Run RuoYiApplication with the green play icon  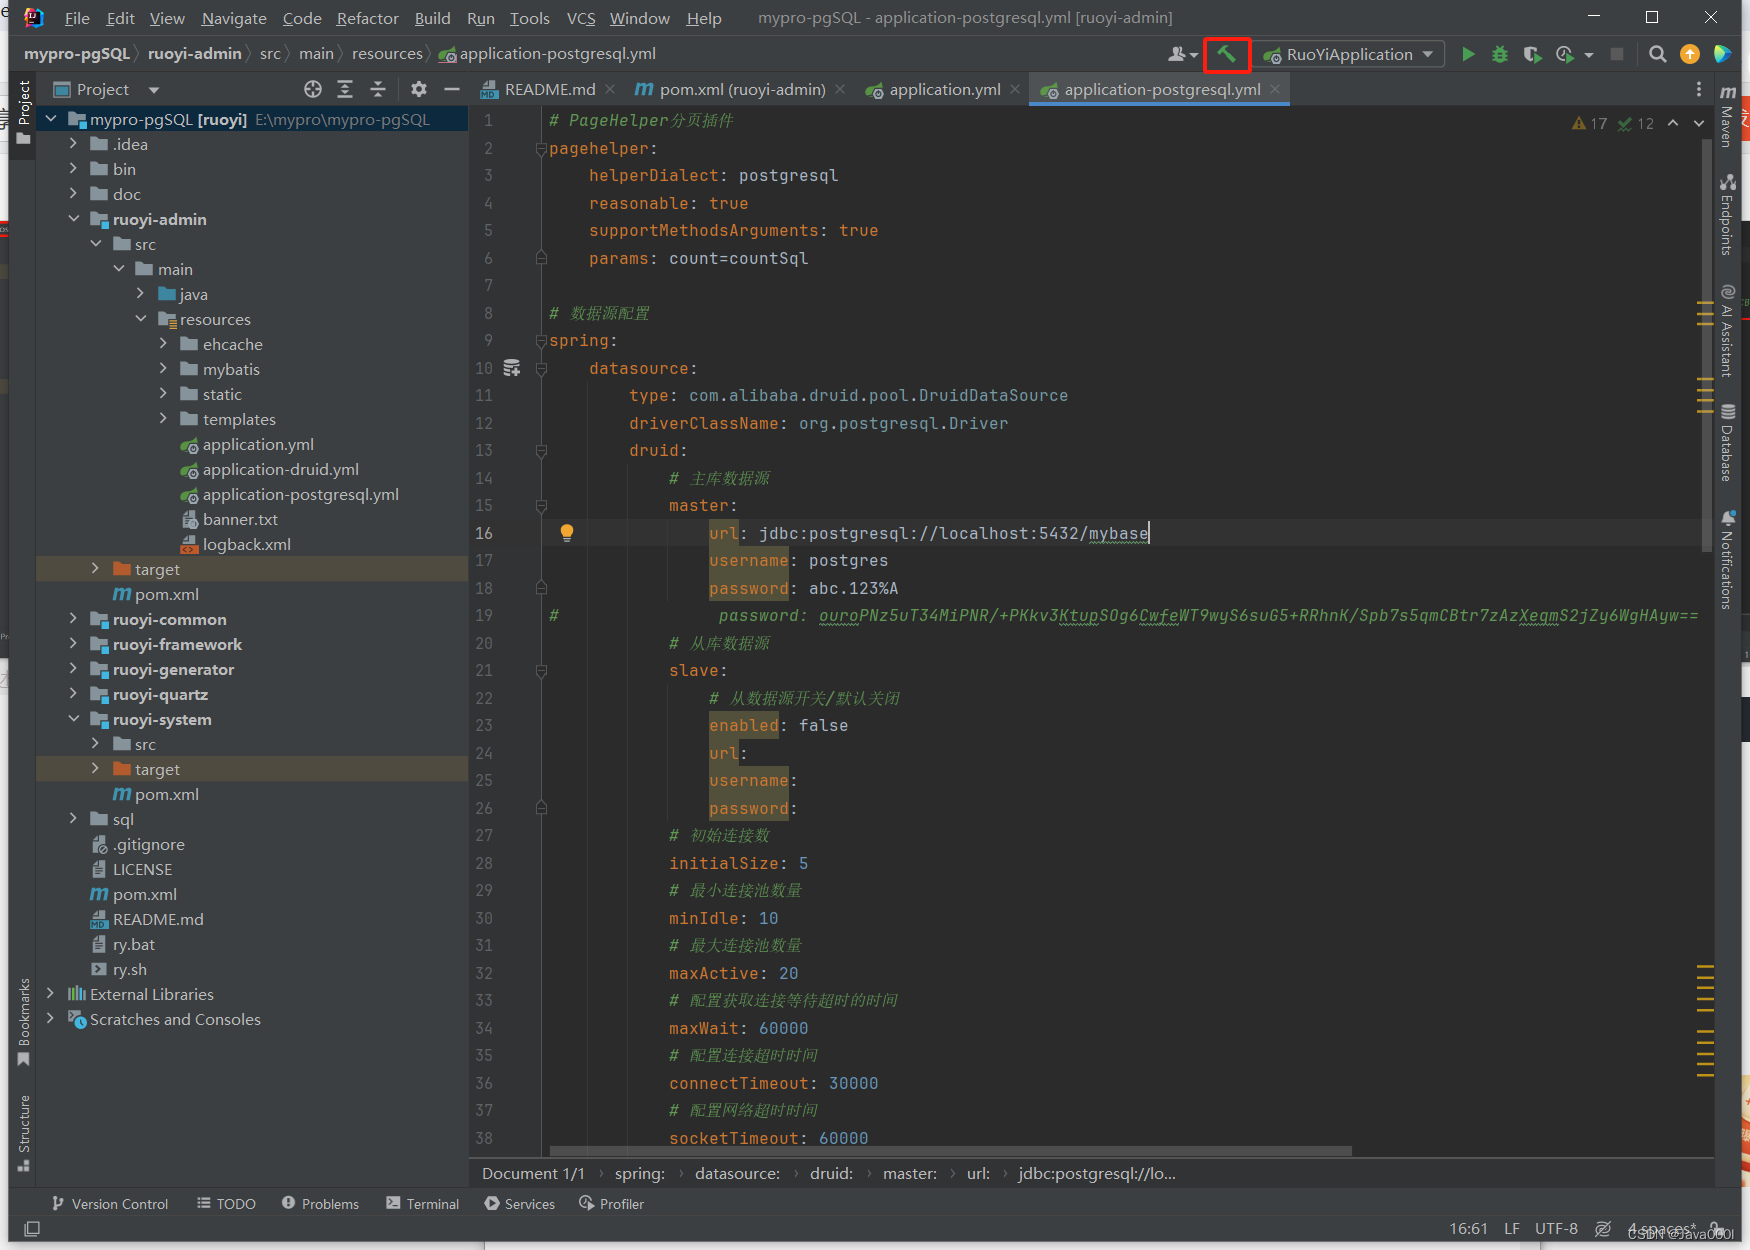[1468, 54]
